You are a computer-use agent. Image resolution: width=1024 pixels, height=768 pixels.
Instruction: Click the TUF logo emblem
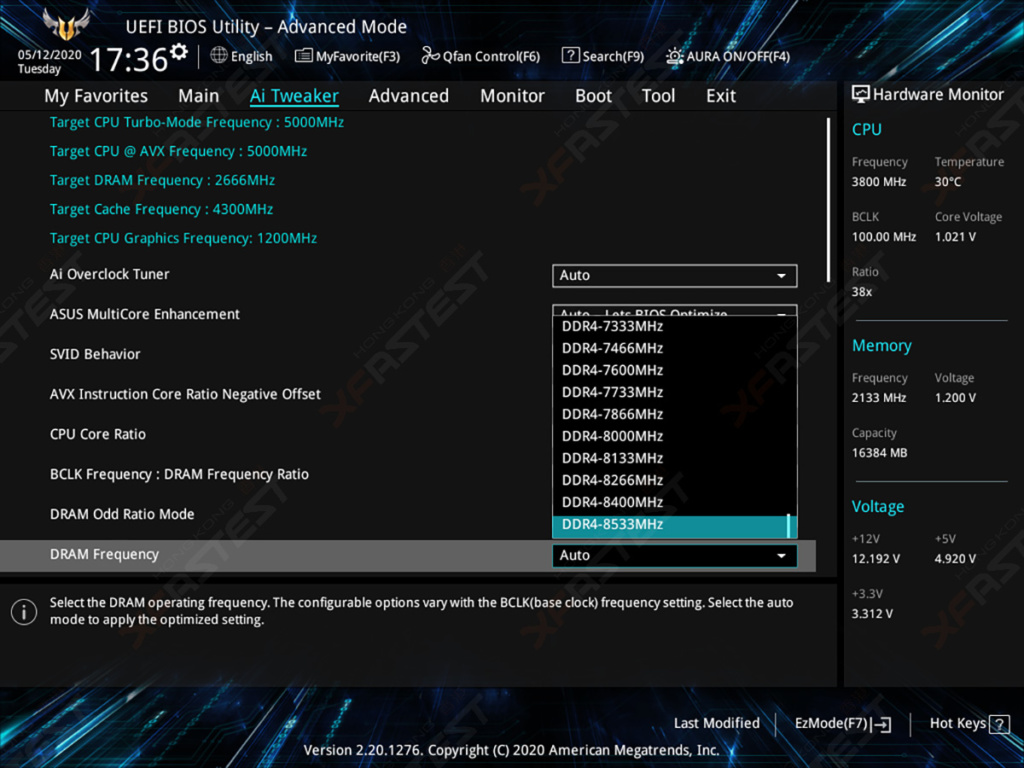tap(65, 24)
